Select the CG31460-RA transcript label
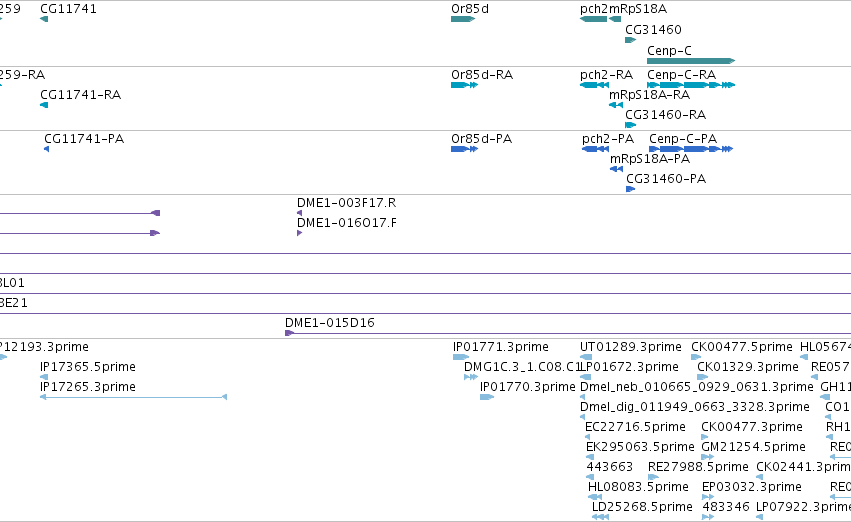 pos(665,114)
